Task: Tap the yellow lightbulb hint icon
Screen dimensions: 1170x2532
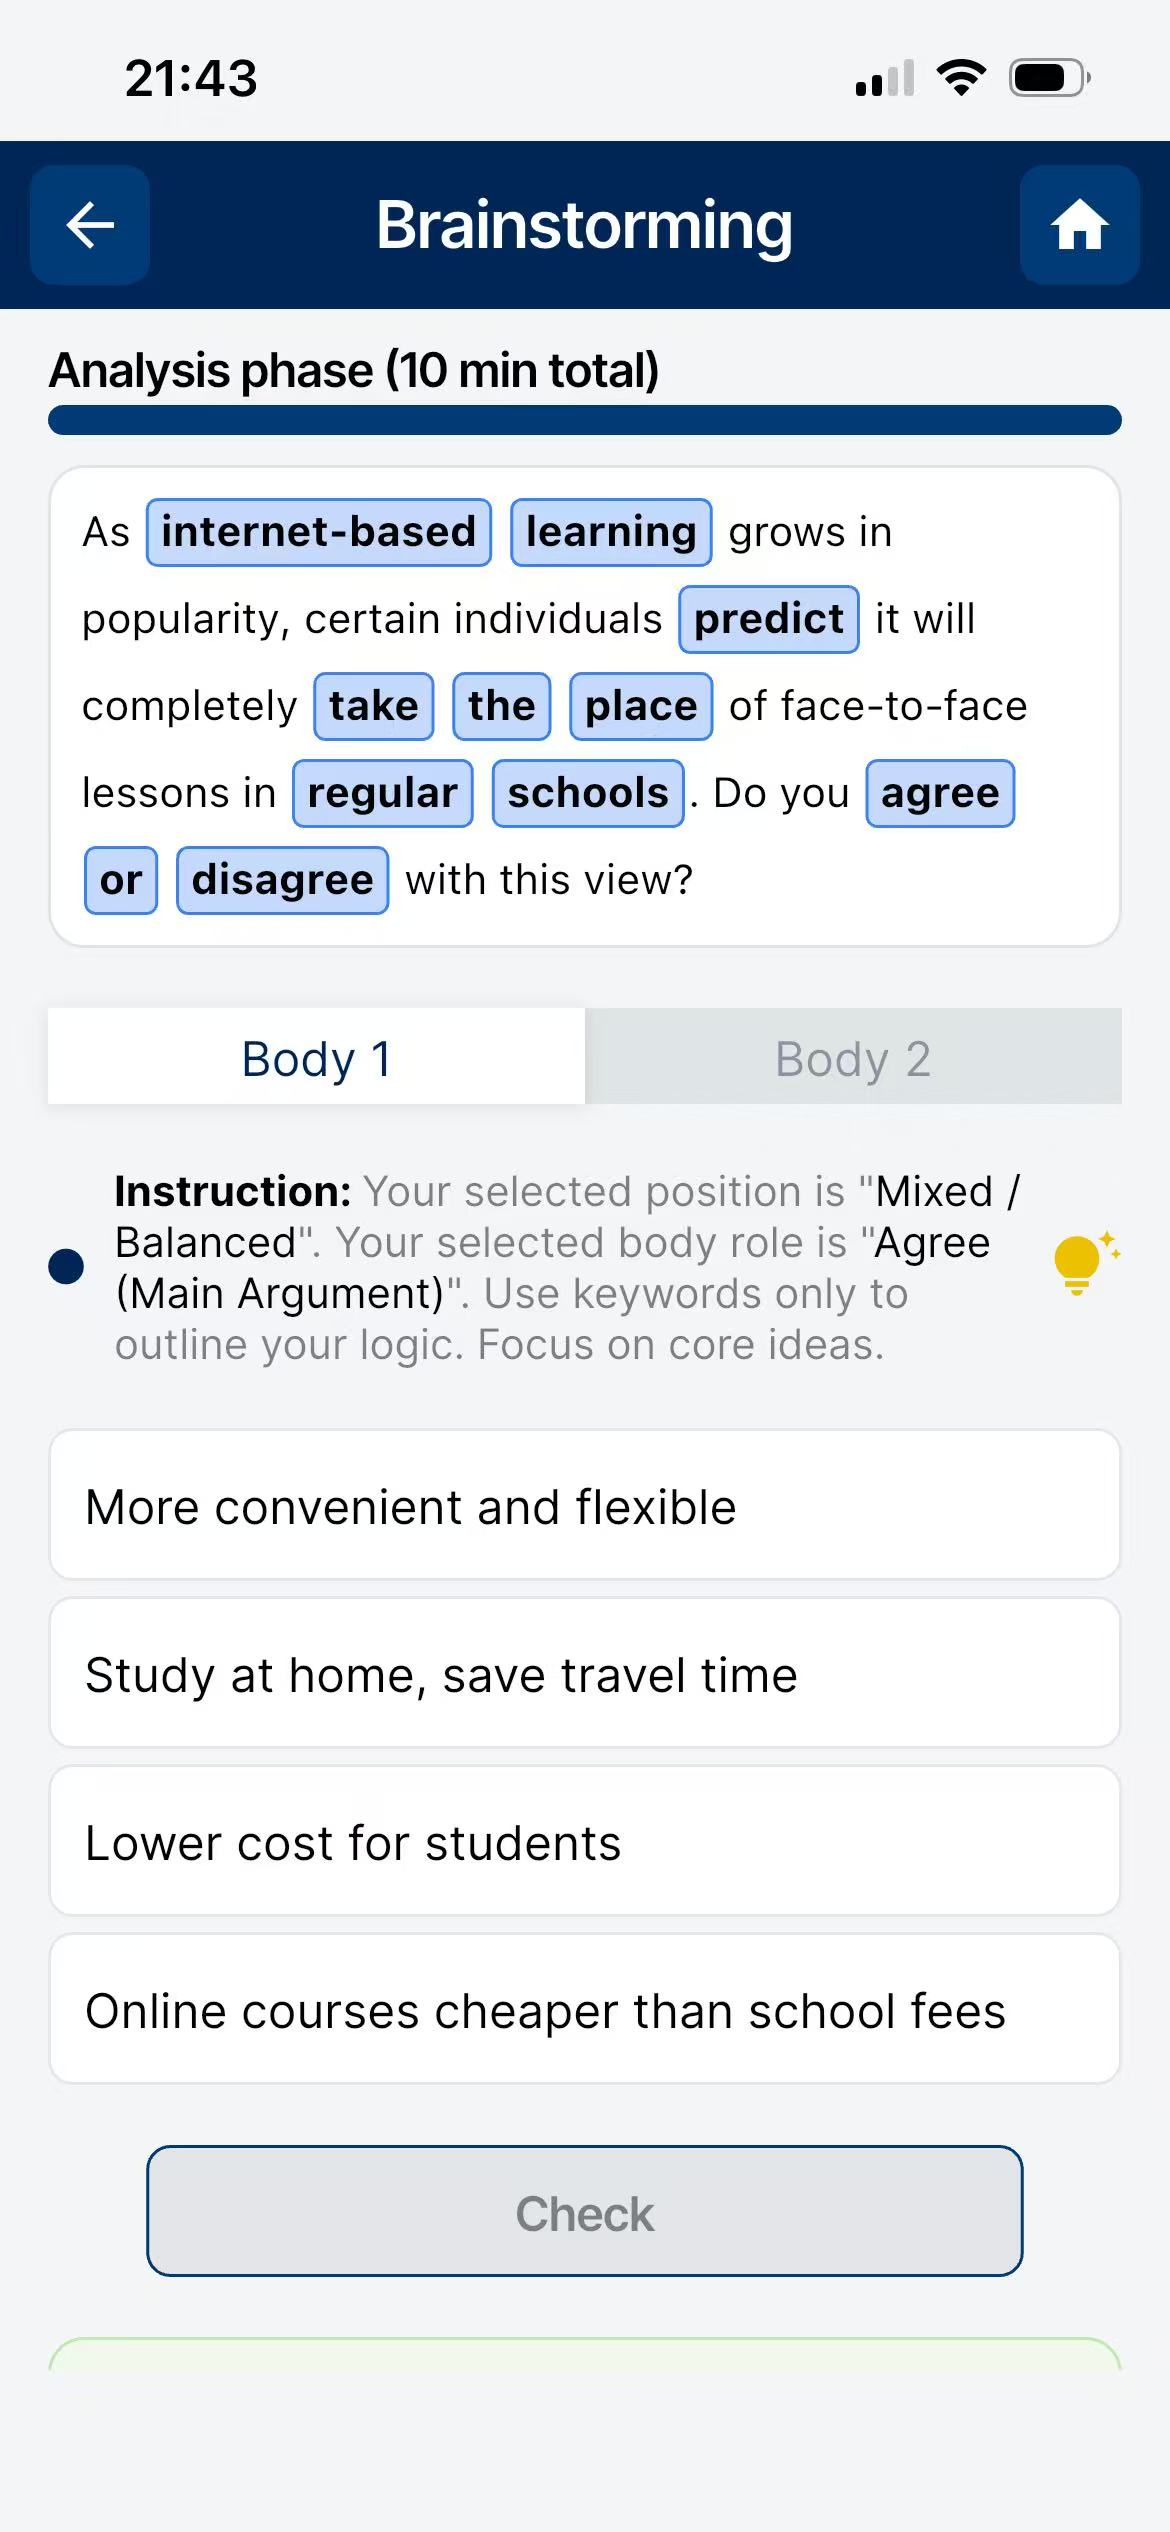Action: (1082, 1264)
